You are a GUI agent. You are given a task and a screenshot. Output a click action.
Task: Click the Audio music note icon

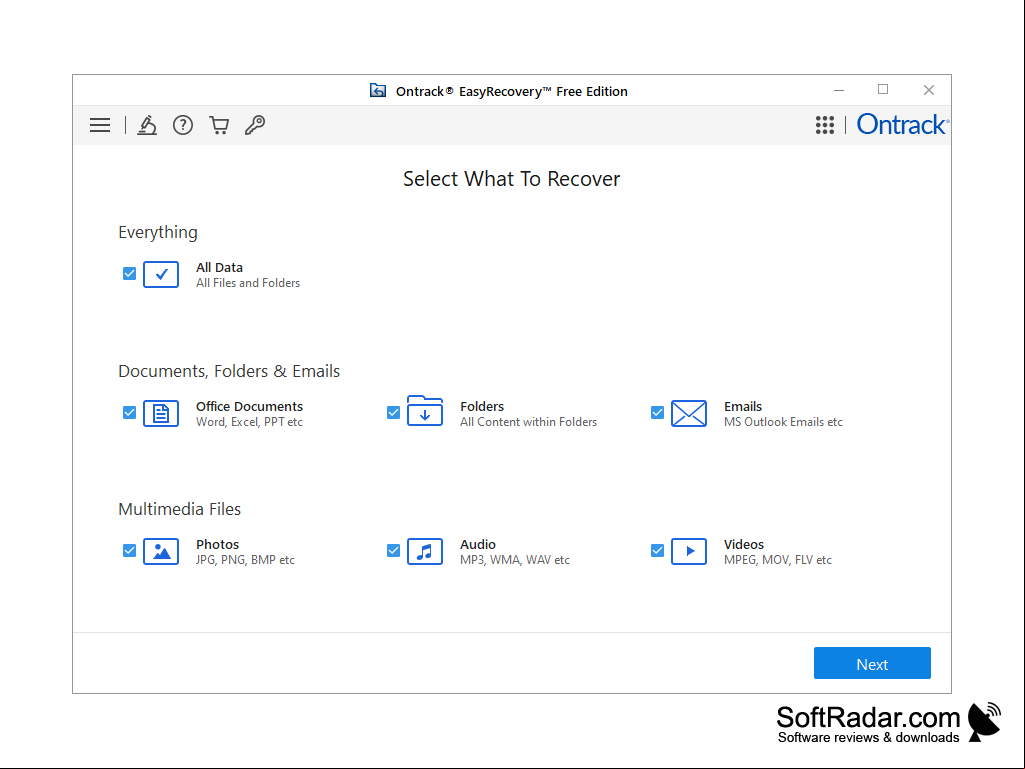click(x=425, y=551)
